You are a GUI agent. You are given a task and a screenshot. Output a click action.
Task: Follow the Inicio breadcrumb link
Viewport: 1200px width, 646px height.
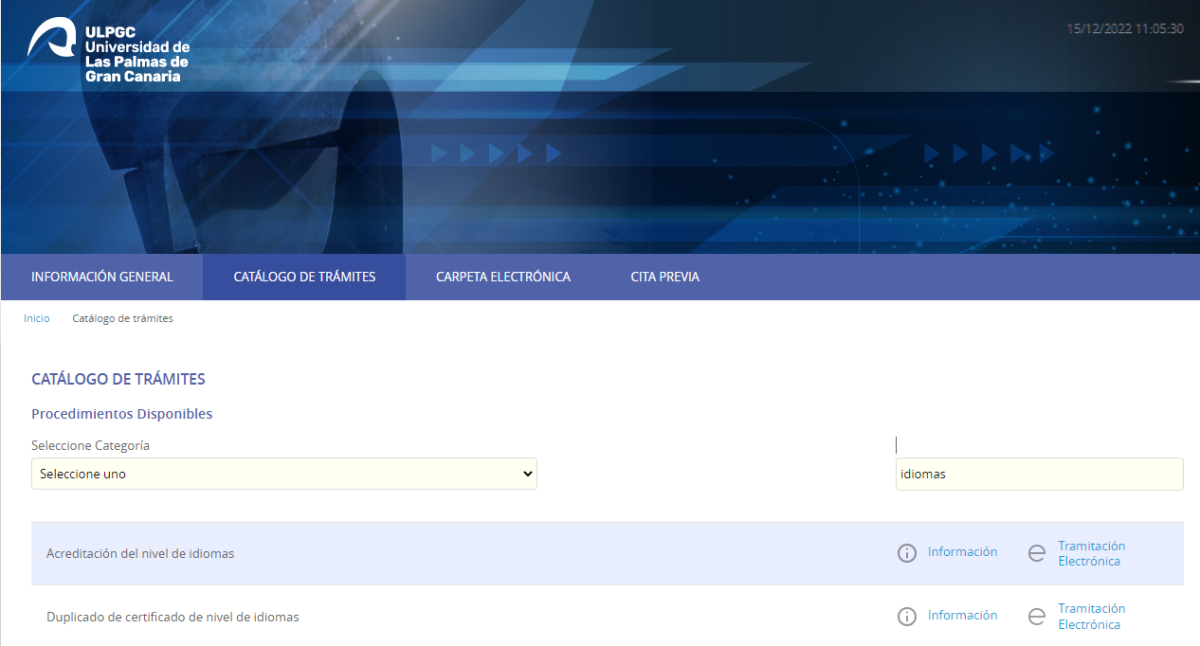(37, 318)
